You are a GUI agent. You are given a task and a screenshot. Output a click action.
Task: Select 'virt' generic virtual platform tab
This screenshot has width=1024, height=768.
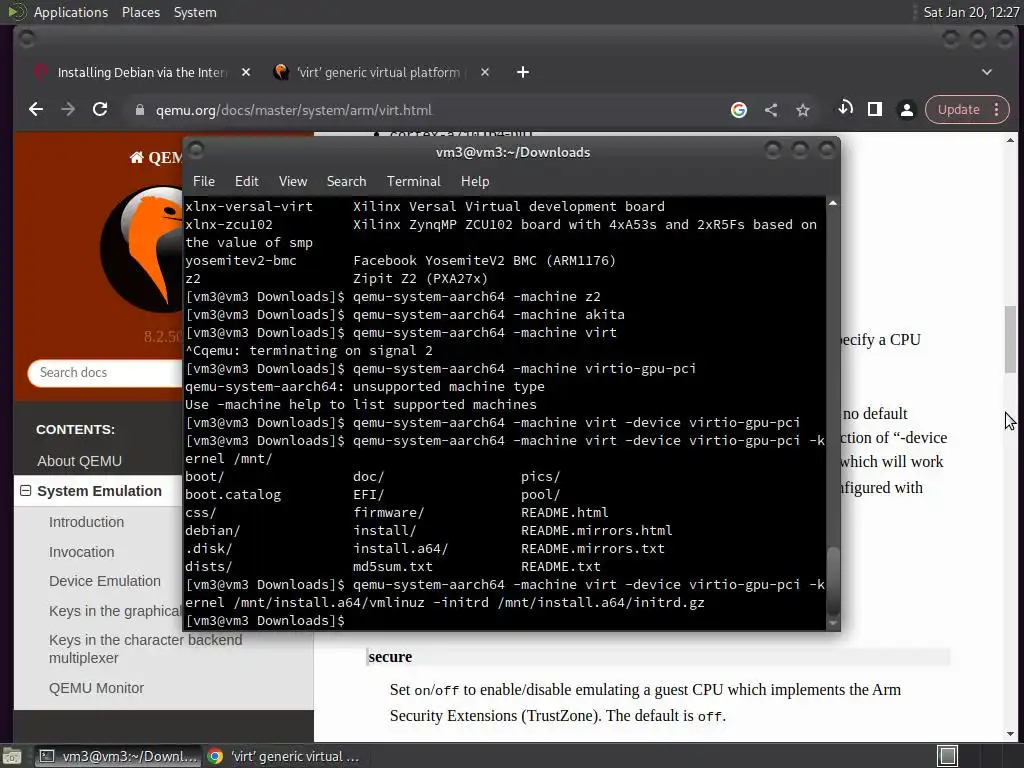(378, 72)
